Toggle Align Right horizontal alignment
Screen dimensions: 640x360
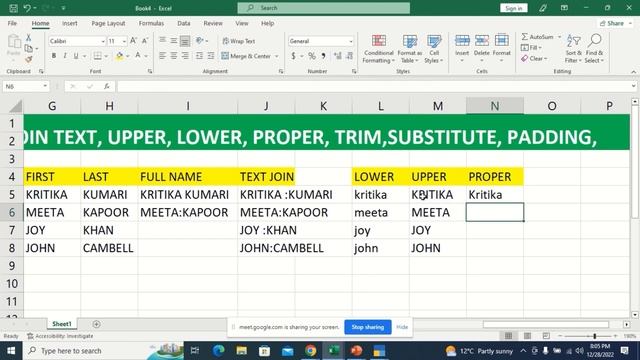185,56
